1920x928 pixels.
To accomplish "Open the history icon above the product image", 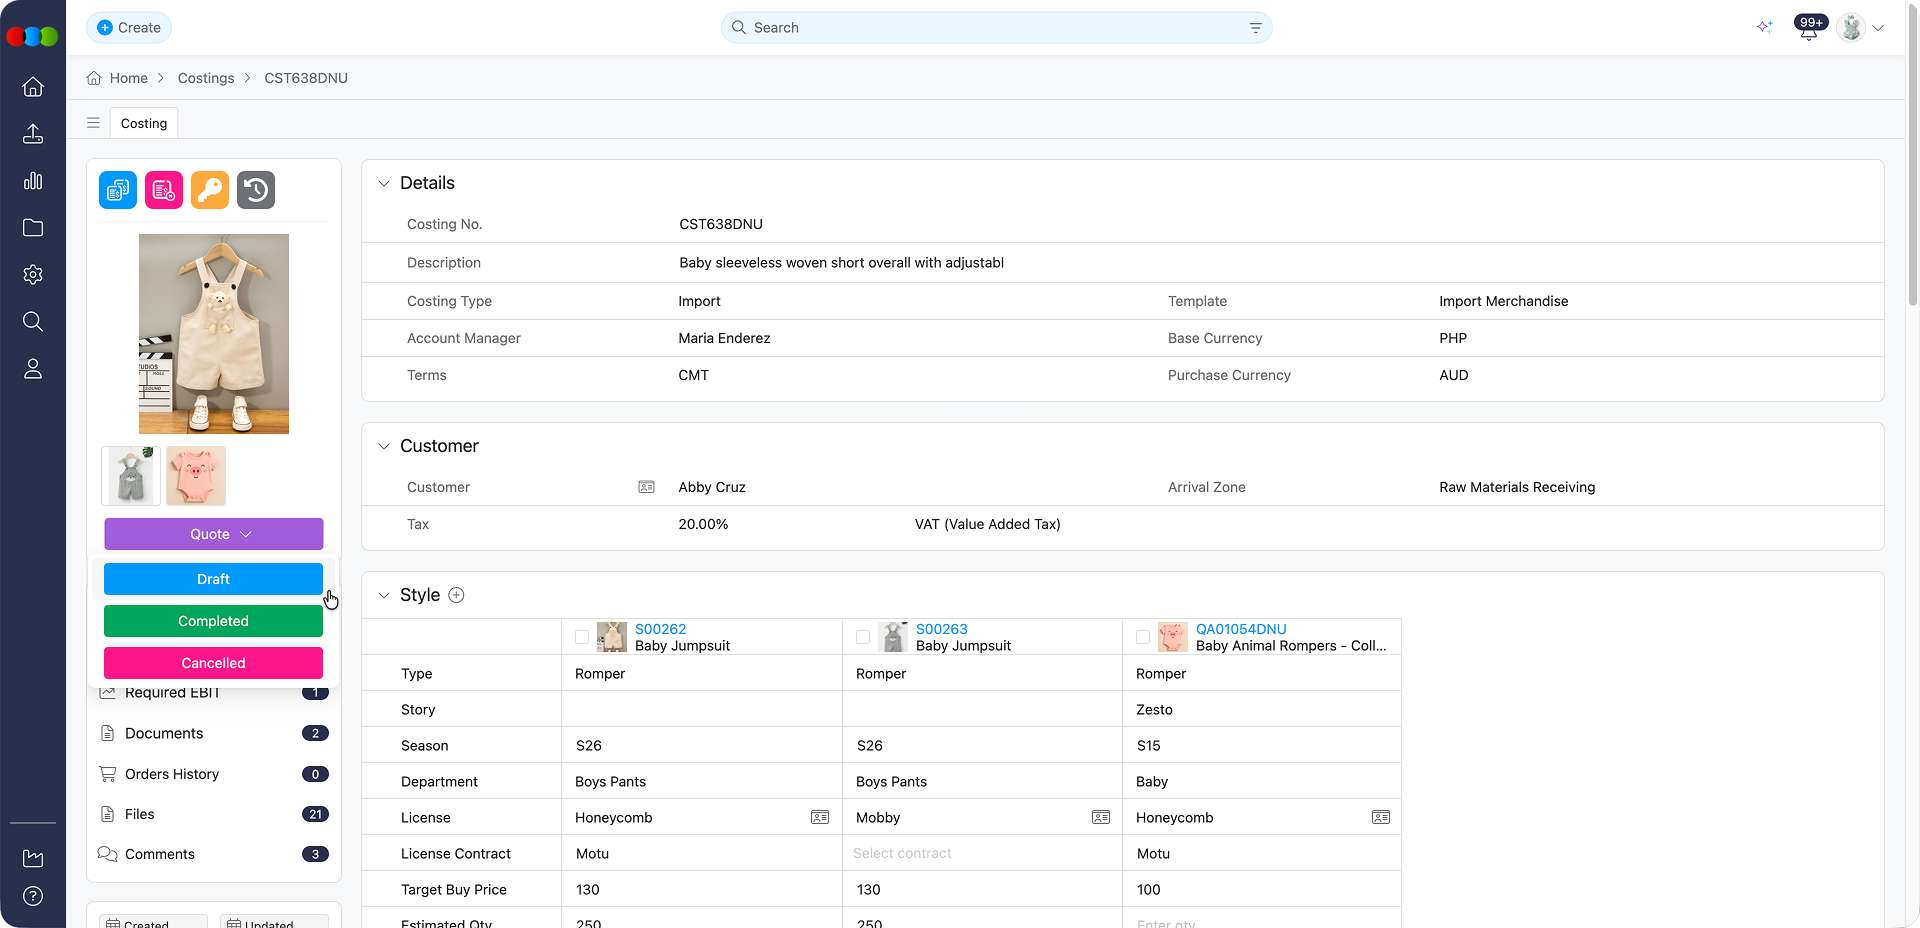I will (x=255, y=190).
